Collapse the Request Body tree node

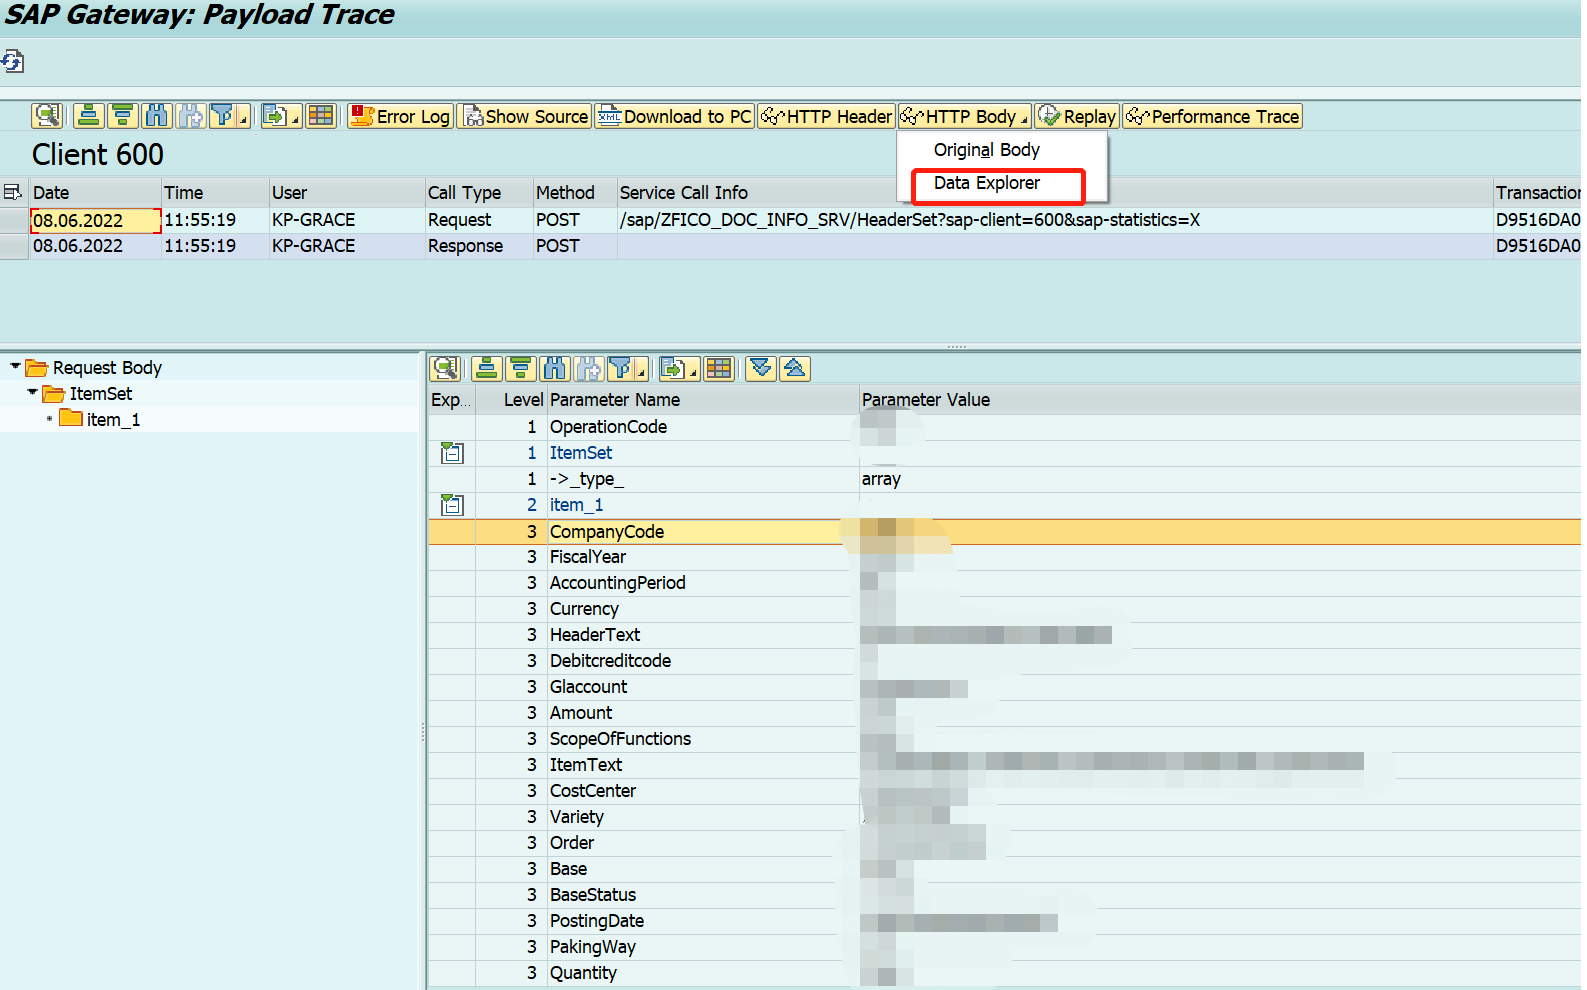(15, 367)
